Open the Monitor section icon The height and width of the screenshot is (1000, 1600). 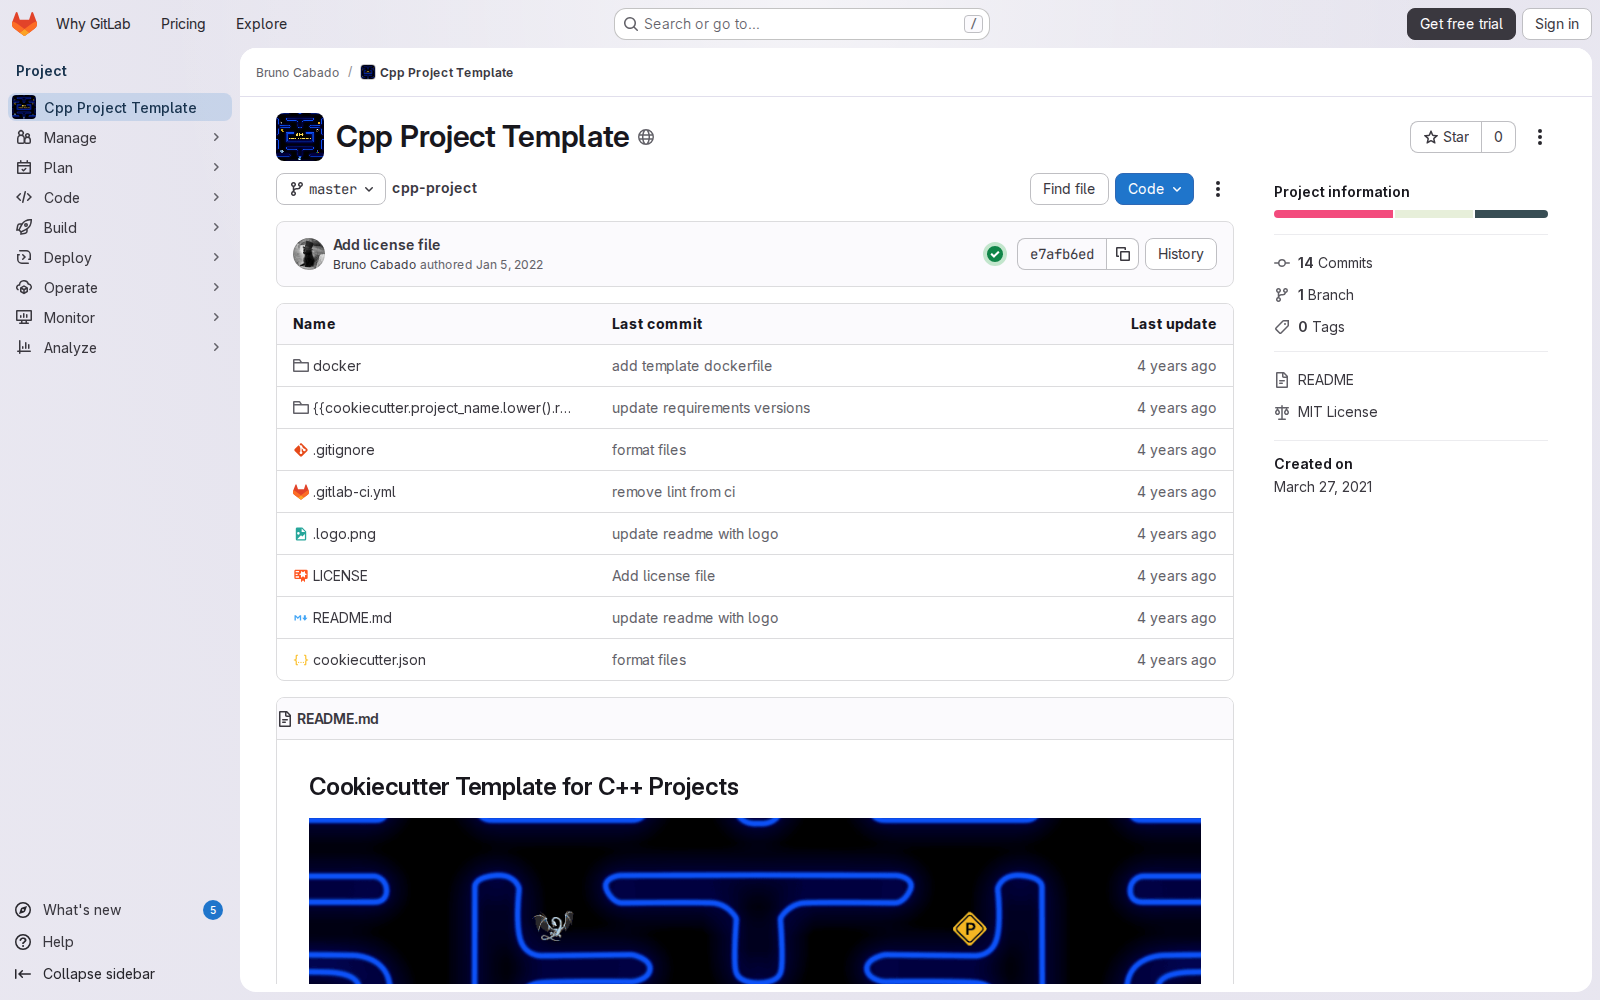[24, 317]
